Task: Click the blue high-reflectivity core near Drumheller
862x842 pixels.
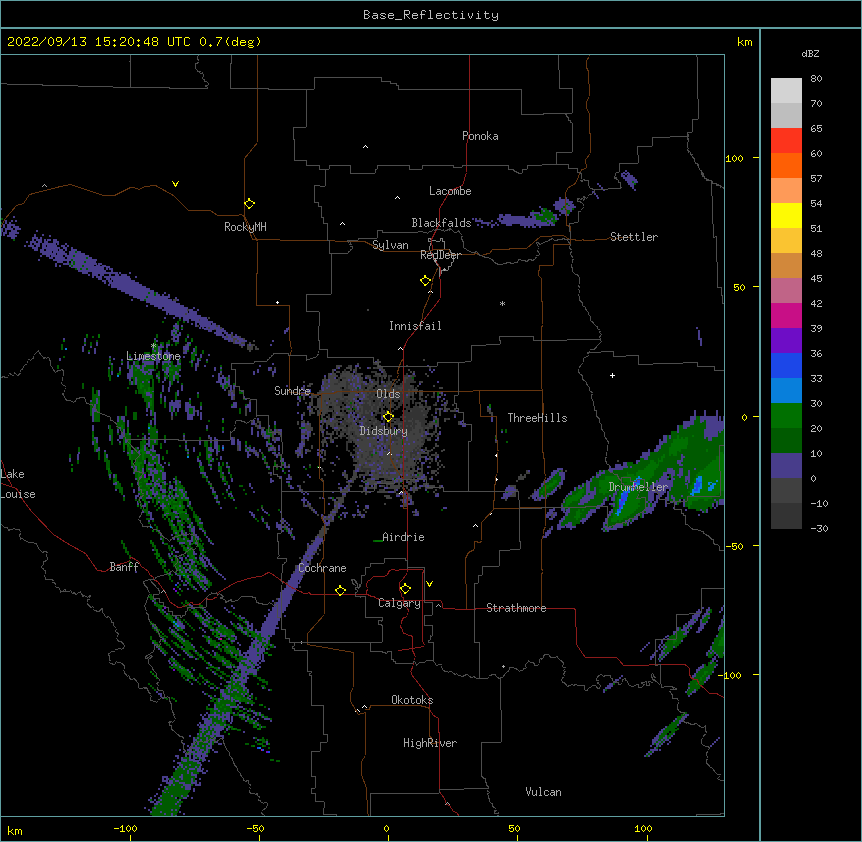Action: (623, 502)
